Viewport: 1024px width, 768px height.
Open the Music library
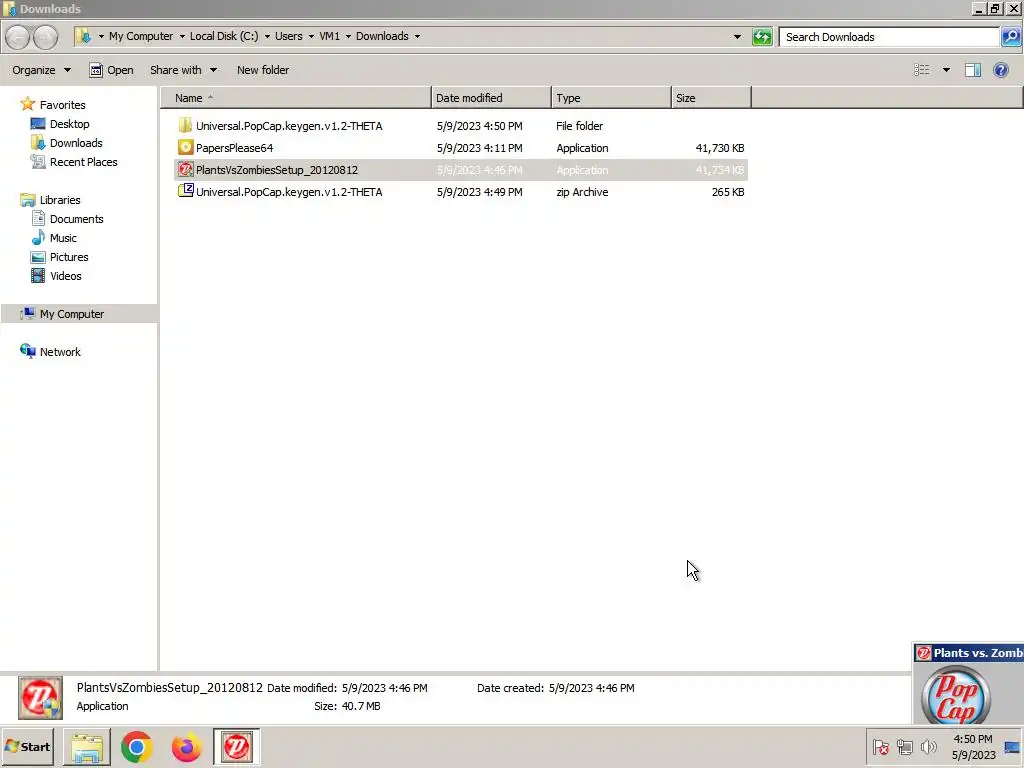[x=63, y=238]
